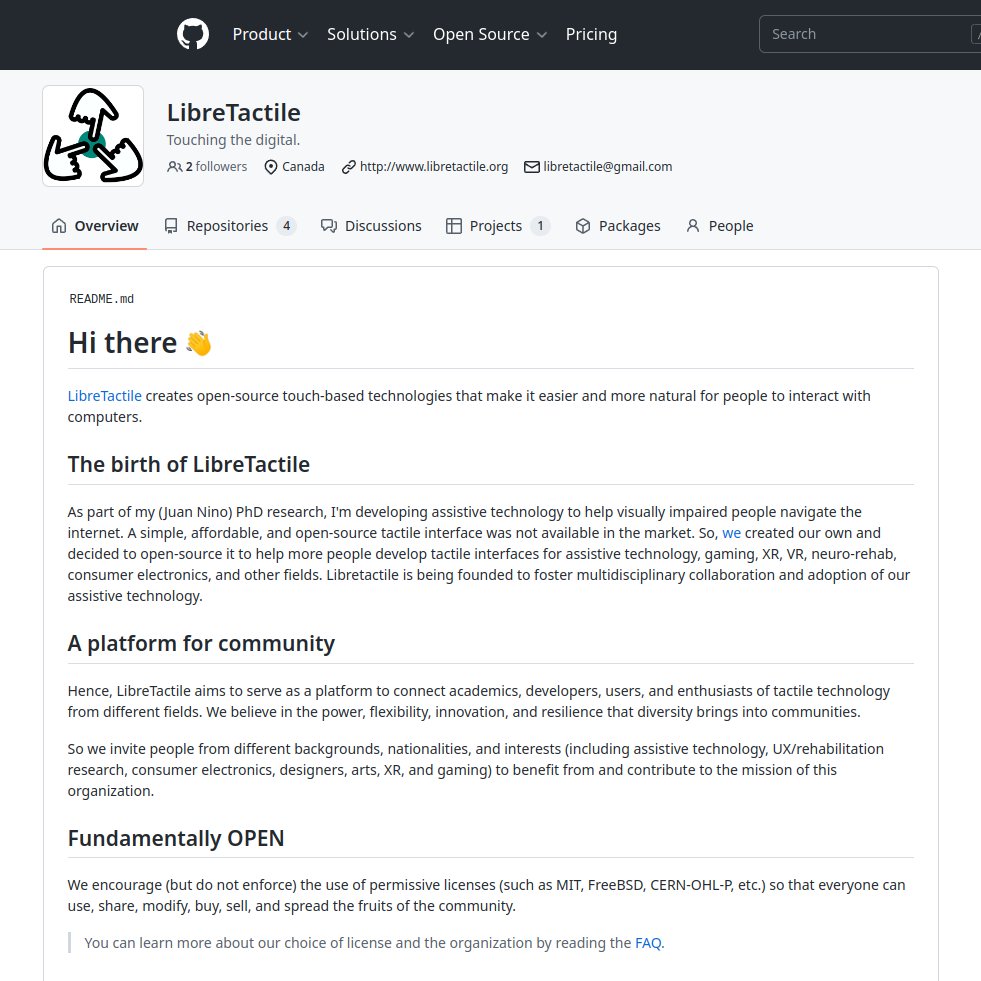Image resolution: width=981 pixels, height=981 pixels.
Task: Click the libretactile@gmail.com email link
Action: 607,167
